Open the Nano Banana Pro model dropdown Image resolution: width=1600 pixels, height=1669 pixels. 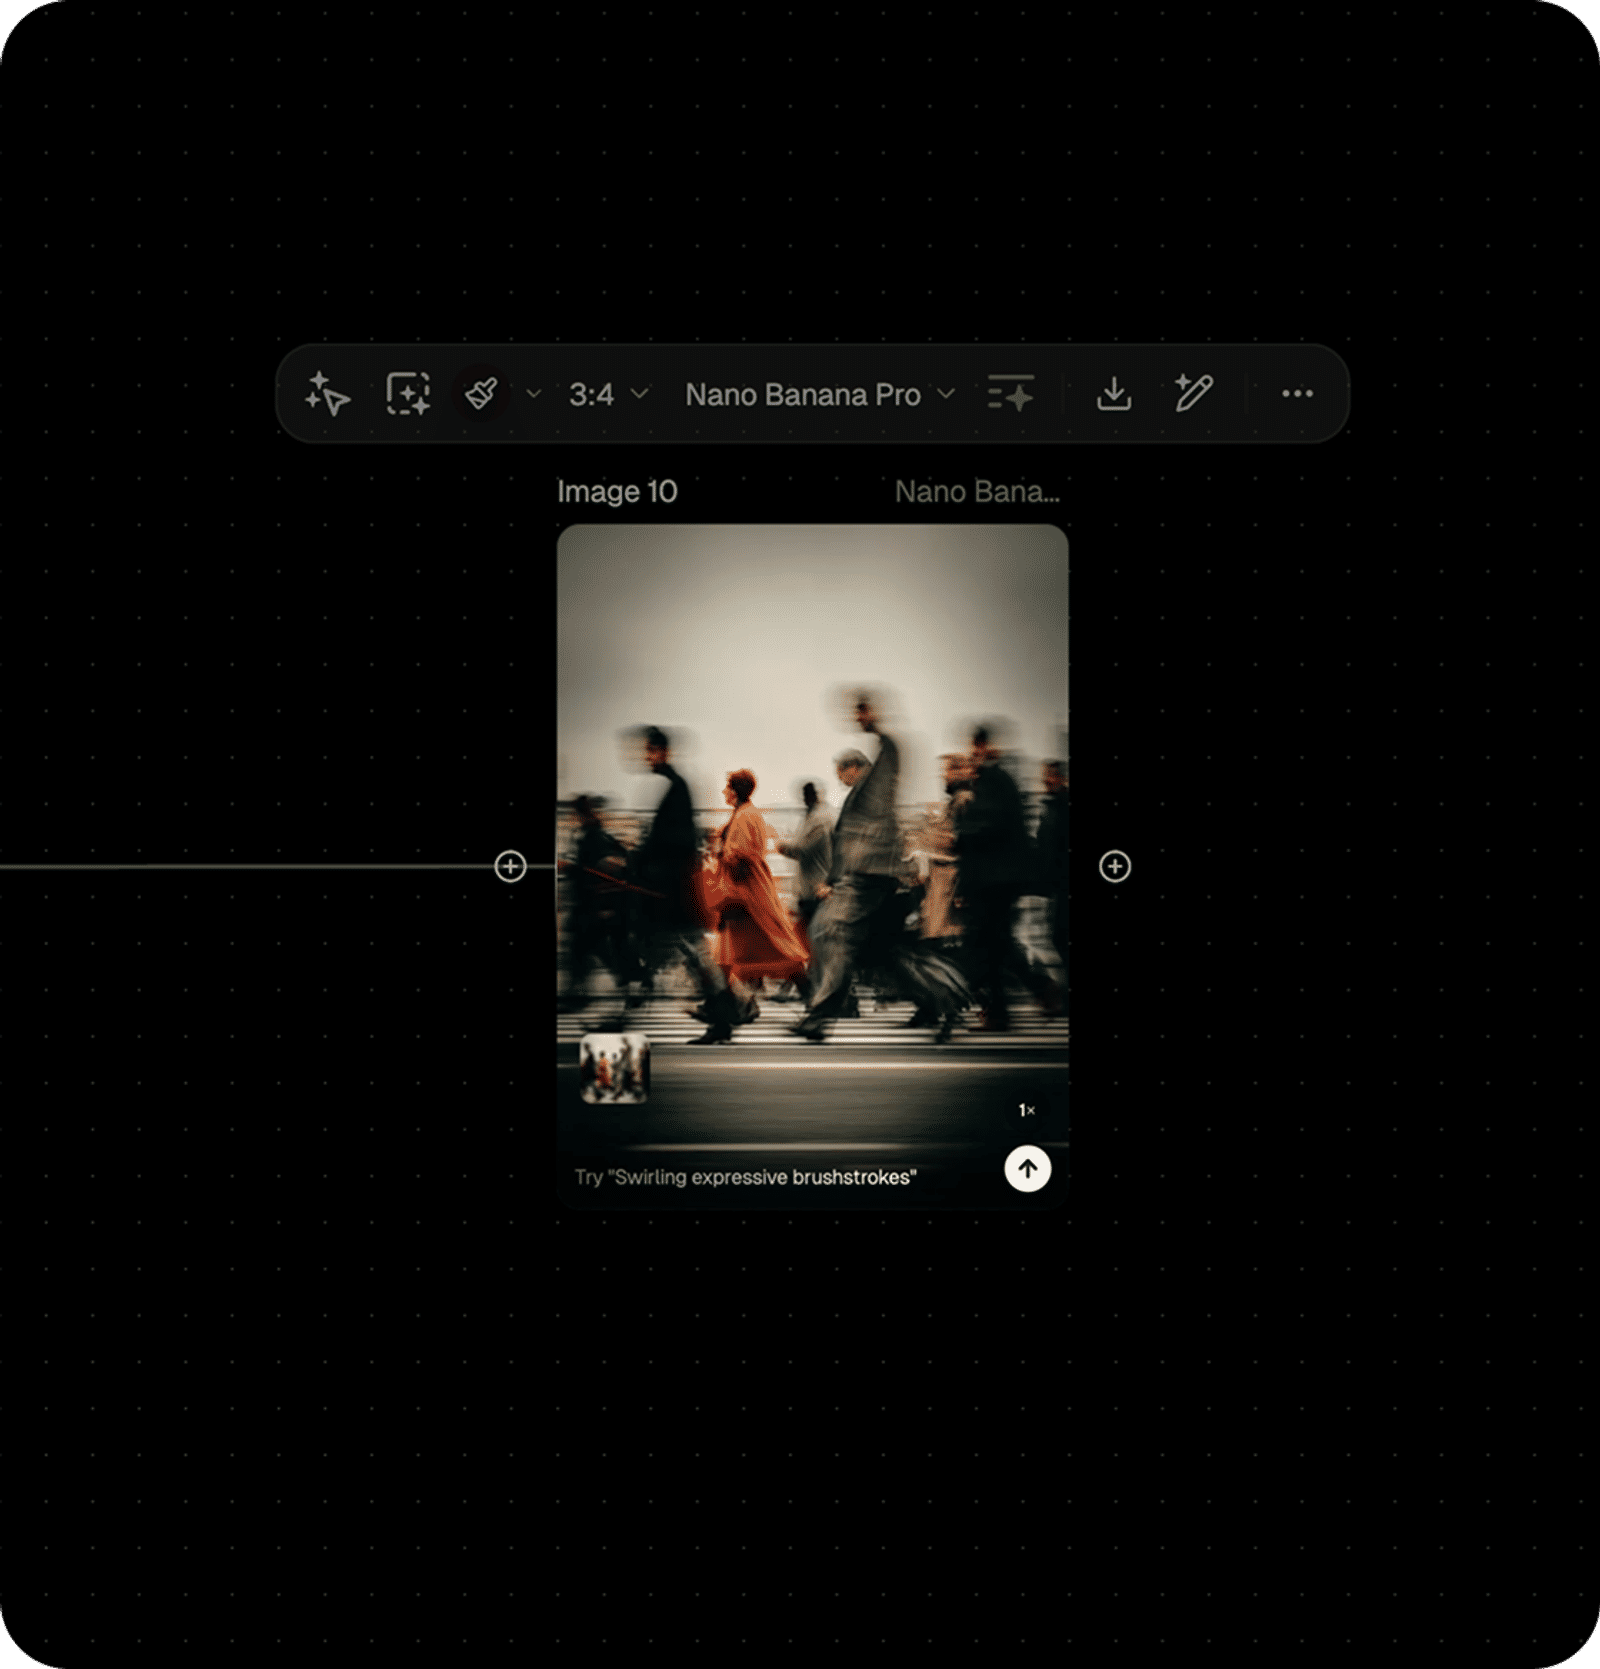pos(820,394)
